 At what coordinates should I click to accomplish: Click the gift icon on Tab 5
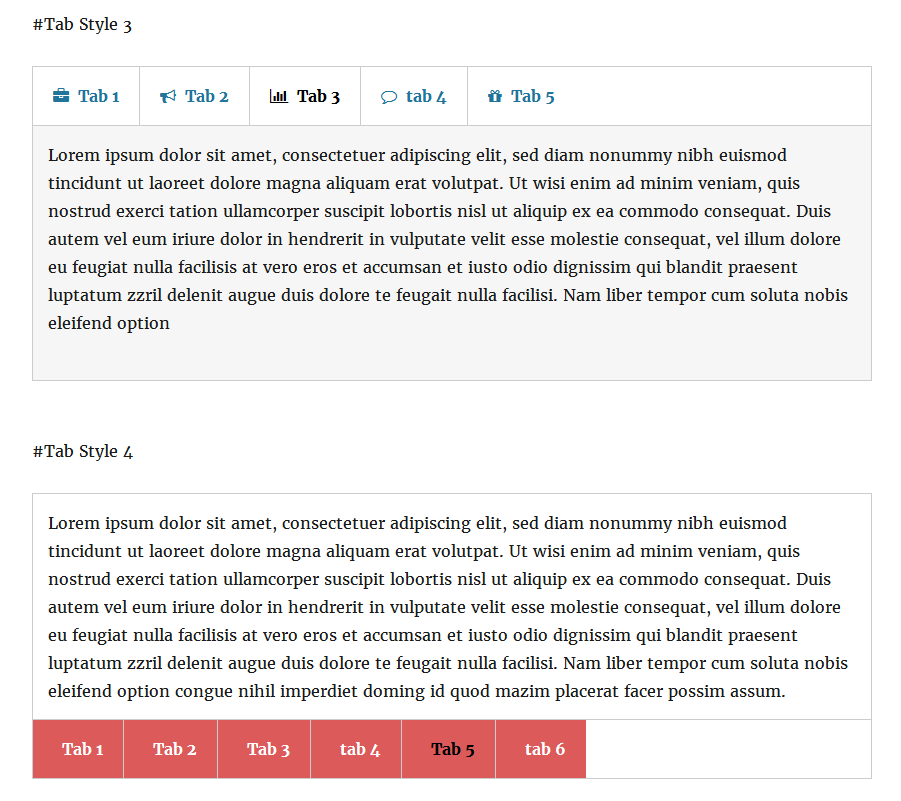pyautogui.click(x=495, y=96)
